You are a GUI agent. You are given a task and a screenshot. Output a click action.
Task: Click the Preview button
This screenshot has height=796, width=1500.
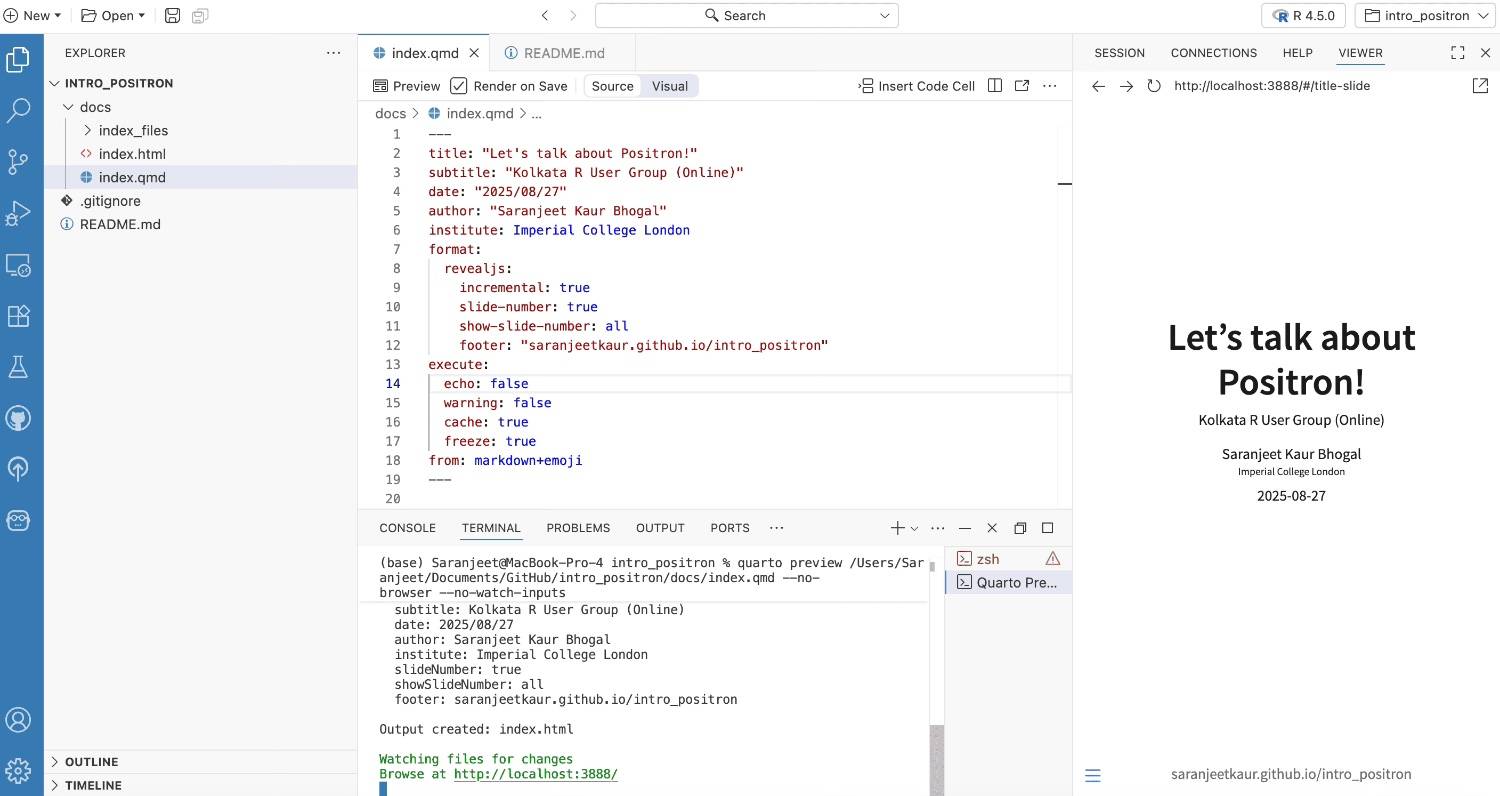pyautogui.click(x=406, y=86)
